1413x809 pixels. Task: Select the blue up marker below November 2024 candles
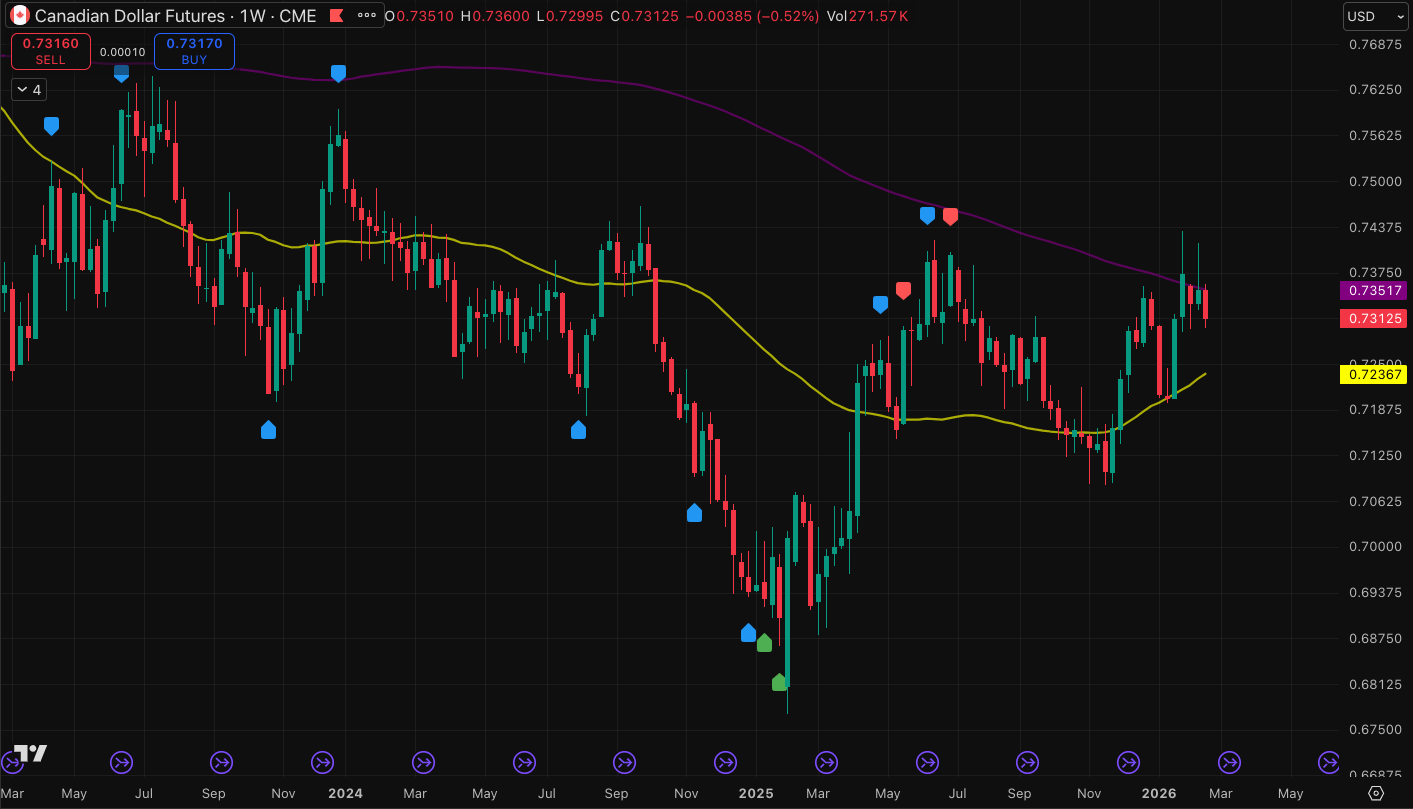tap(694, 513)
